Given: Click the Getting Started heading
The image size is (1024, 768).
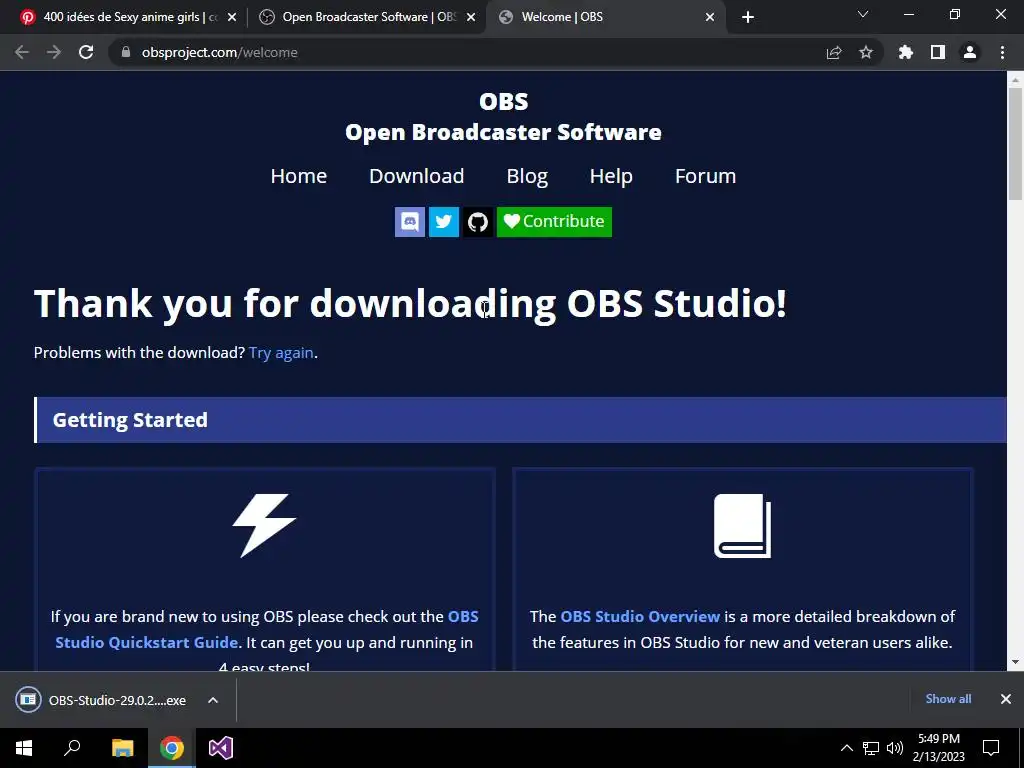Looking at the screenshot, I should 130,420.
